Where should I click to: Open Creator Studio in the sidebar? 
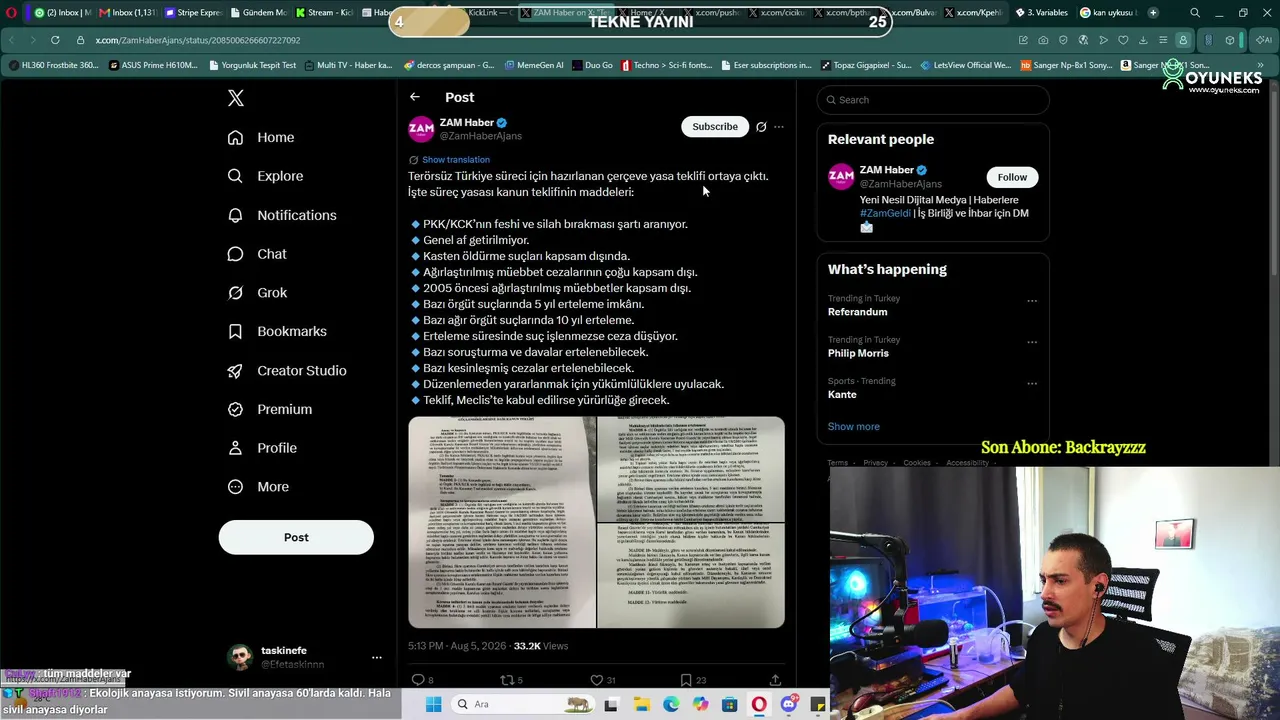pyautogui.click(x=287, y=370)
